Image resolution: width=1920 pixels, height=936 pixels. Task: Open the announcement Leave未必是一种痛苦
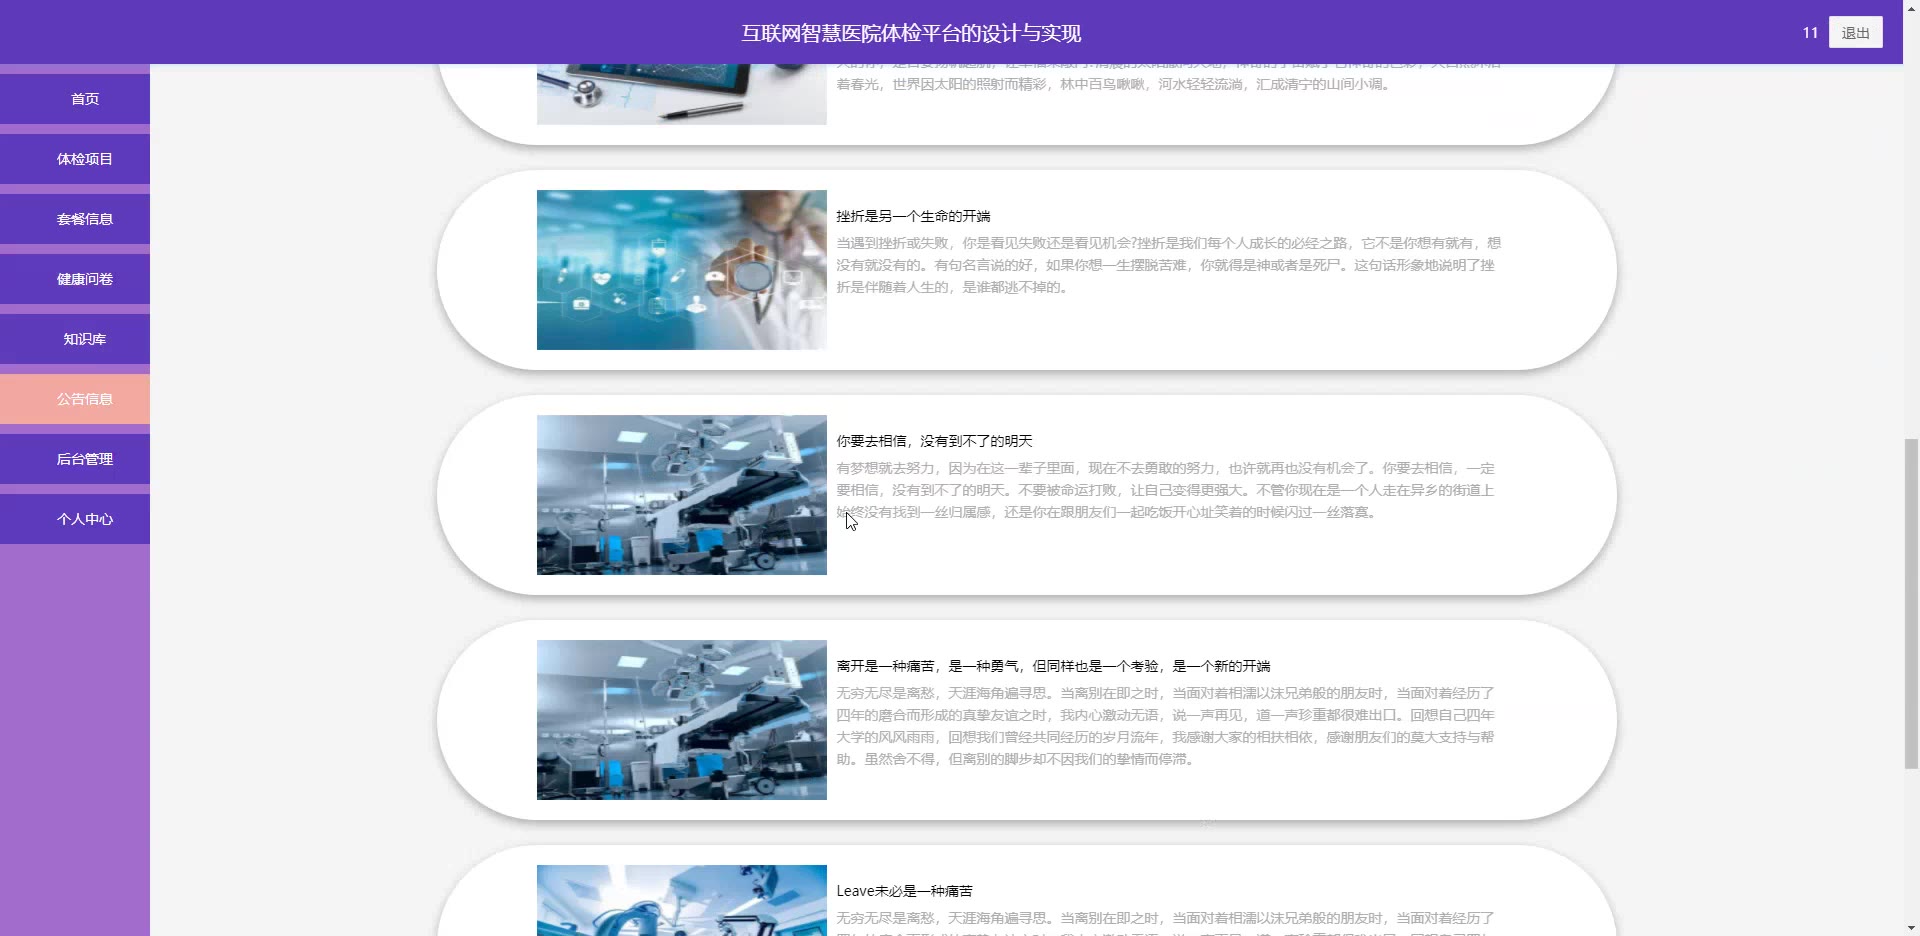tap(904, 891)
